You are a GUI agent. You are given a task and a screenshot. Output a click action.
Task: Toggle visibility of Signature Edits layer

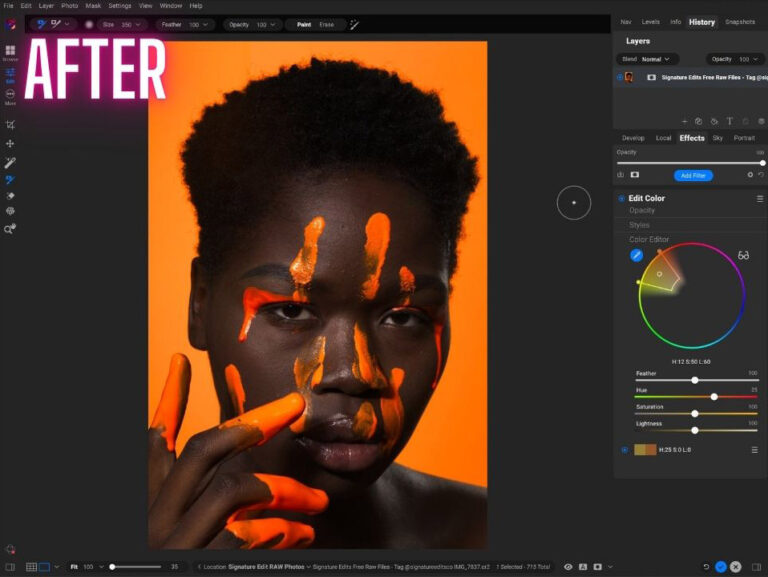pyautogui.click(x=620, y=77)
